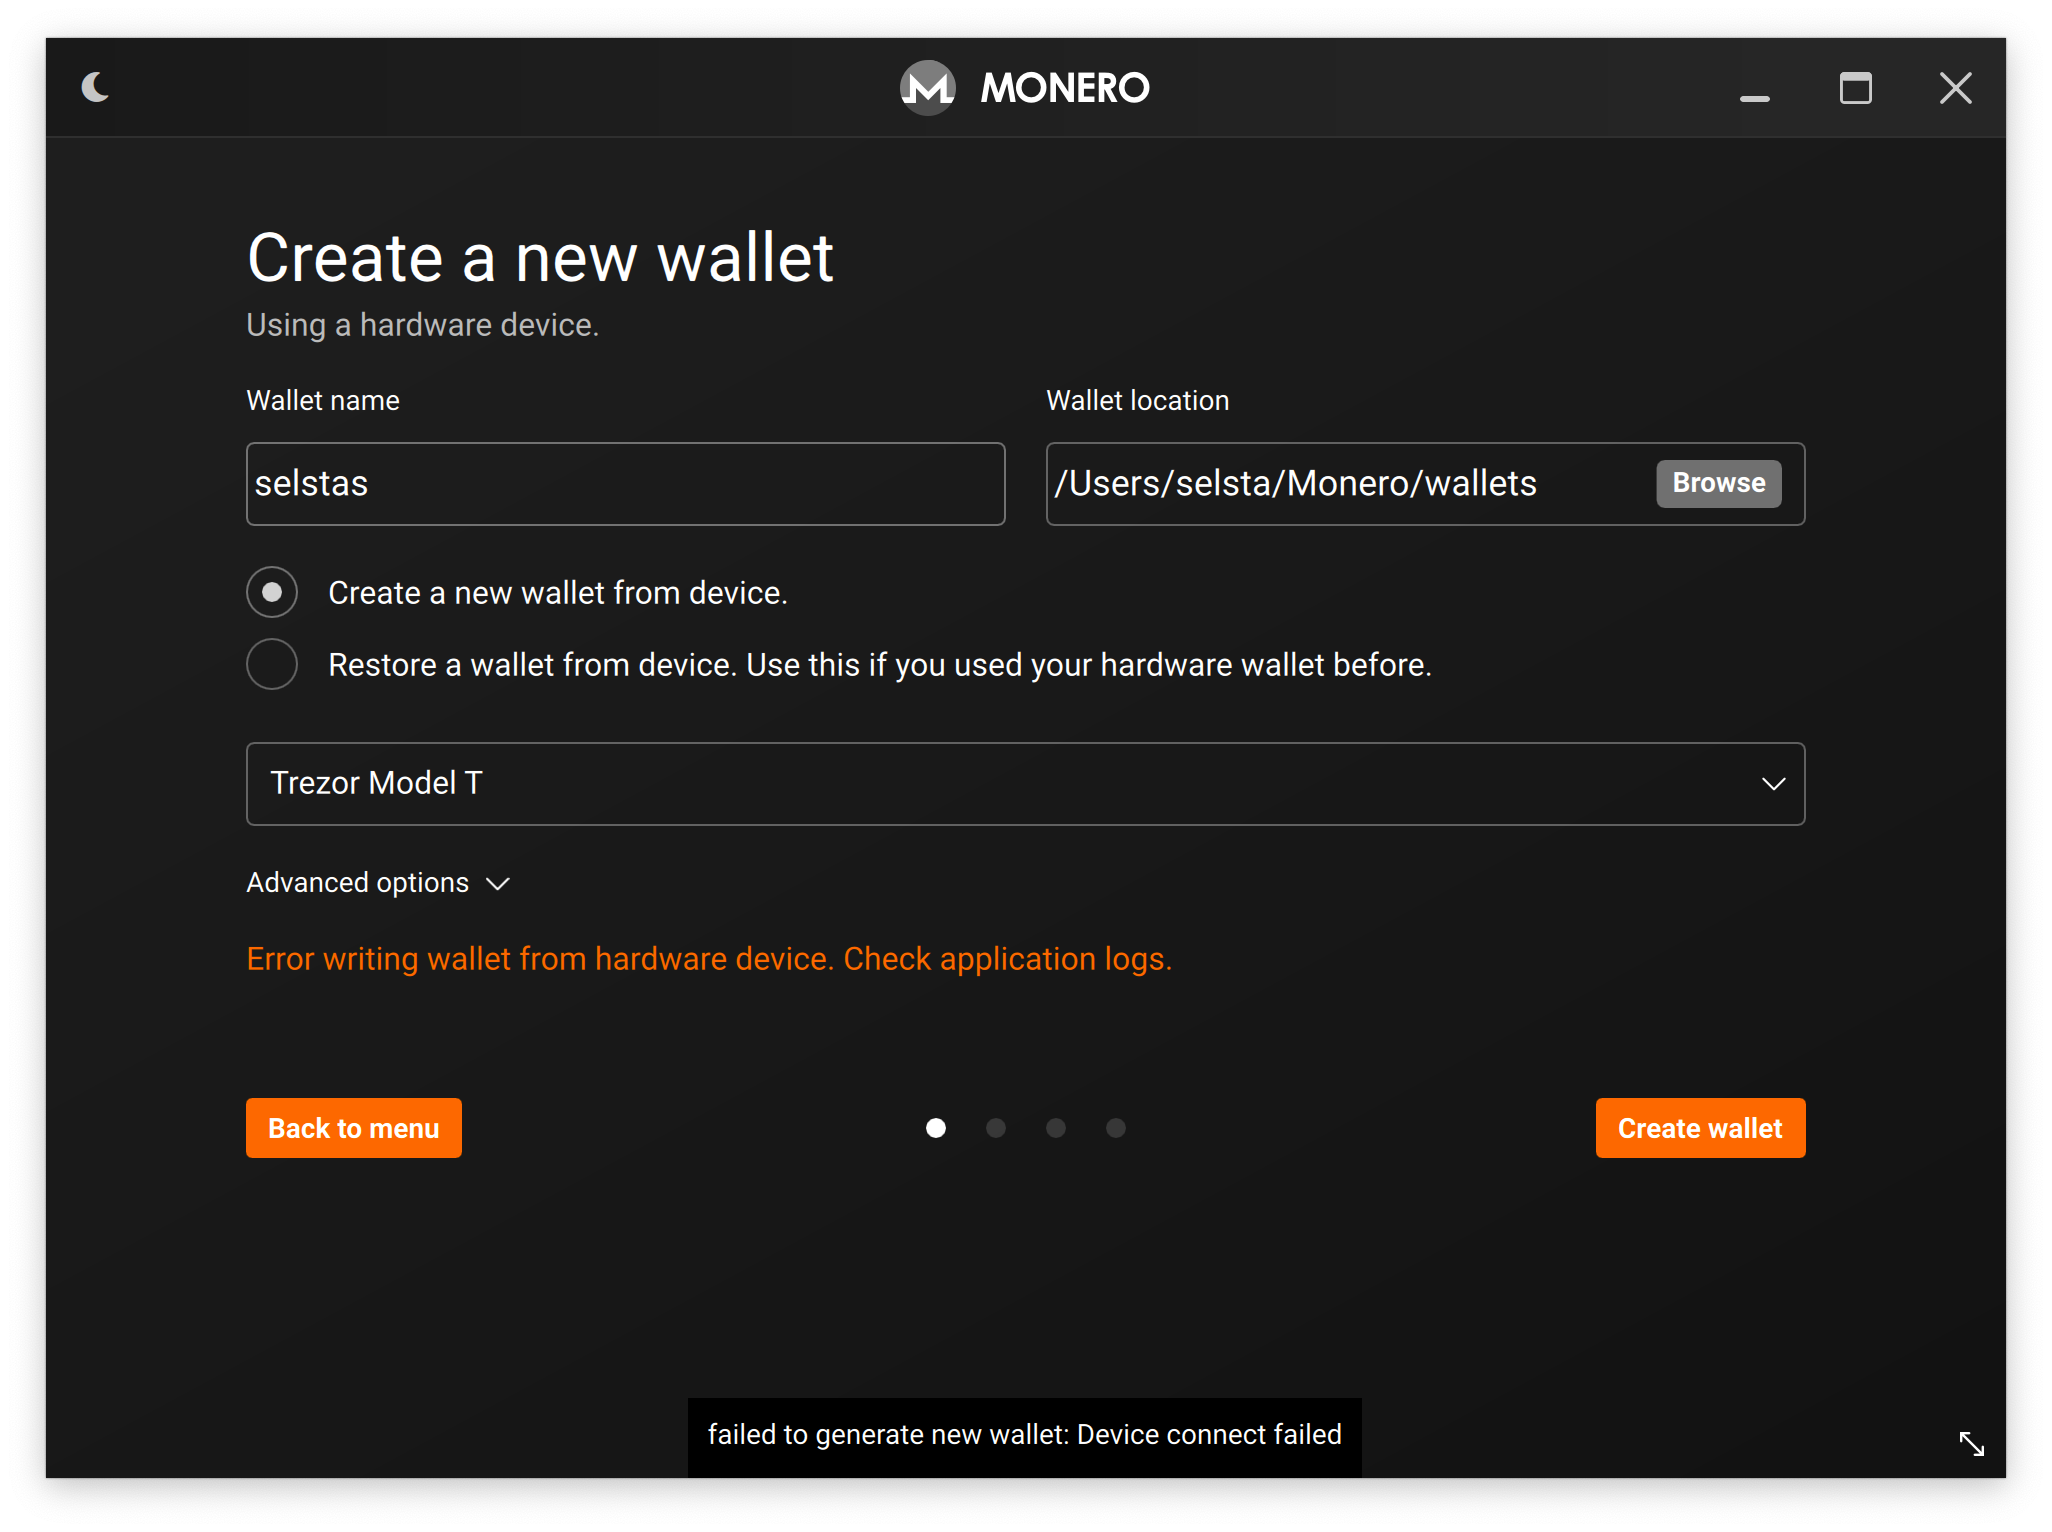This screenshot has width=2052, height=1532.
Task: Jump to the third wizard step dot
Action: click(x=1056, y=1128)
